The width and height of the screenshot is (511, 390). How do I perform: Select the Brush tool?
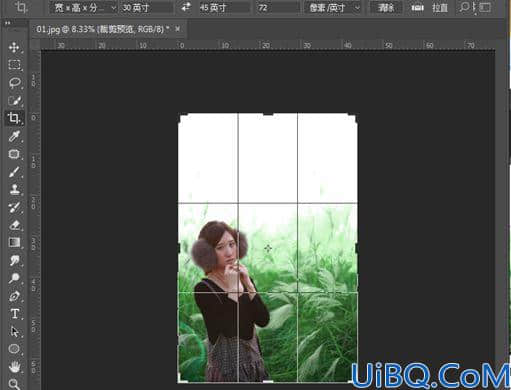[14, 172]
